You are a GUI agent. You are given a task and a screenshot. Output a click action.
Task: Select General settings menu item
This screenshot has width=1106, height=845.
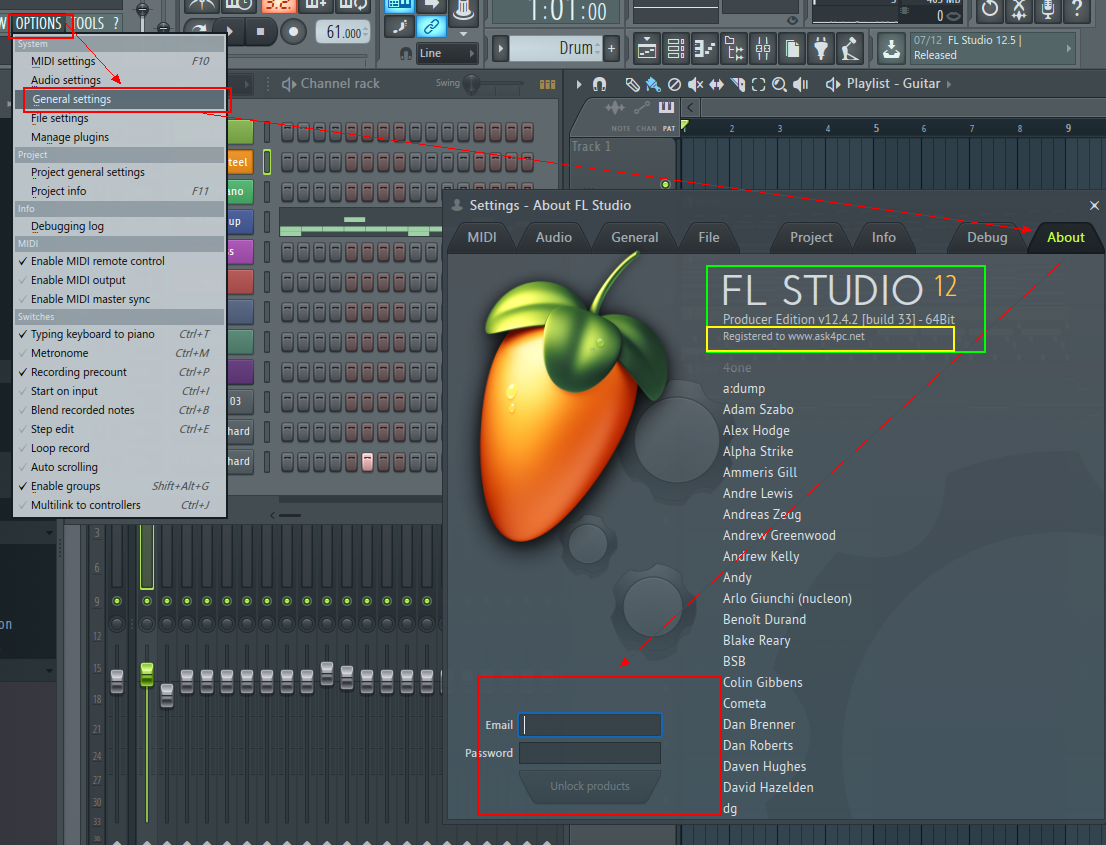click(120, 99)
